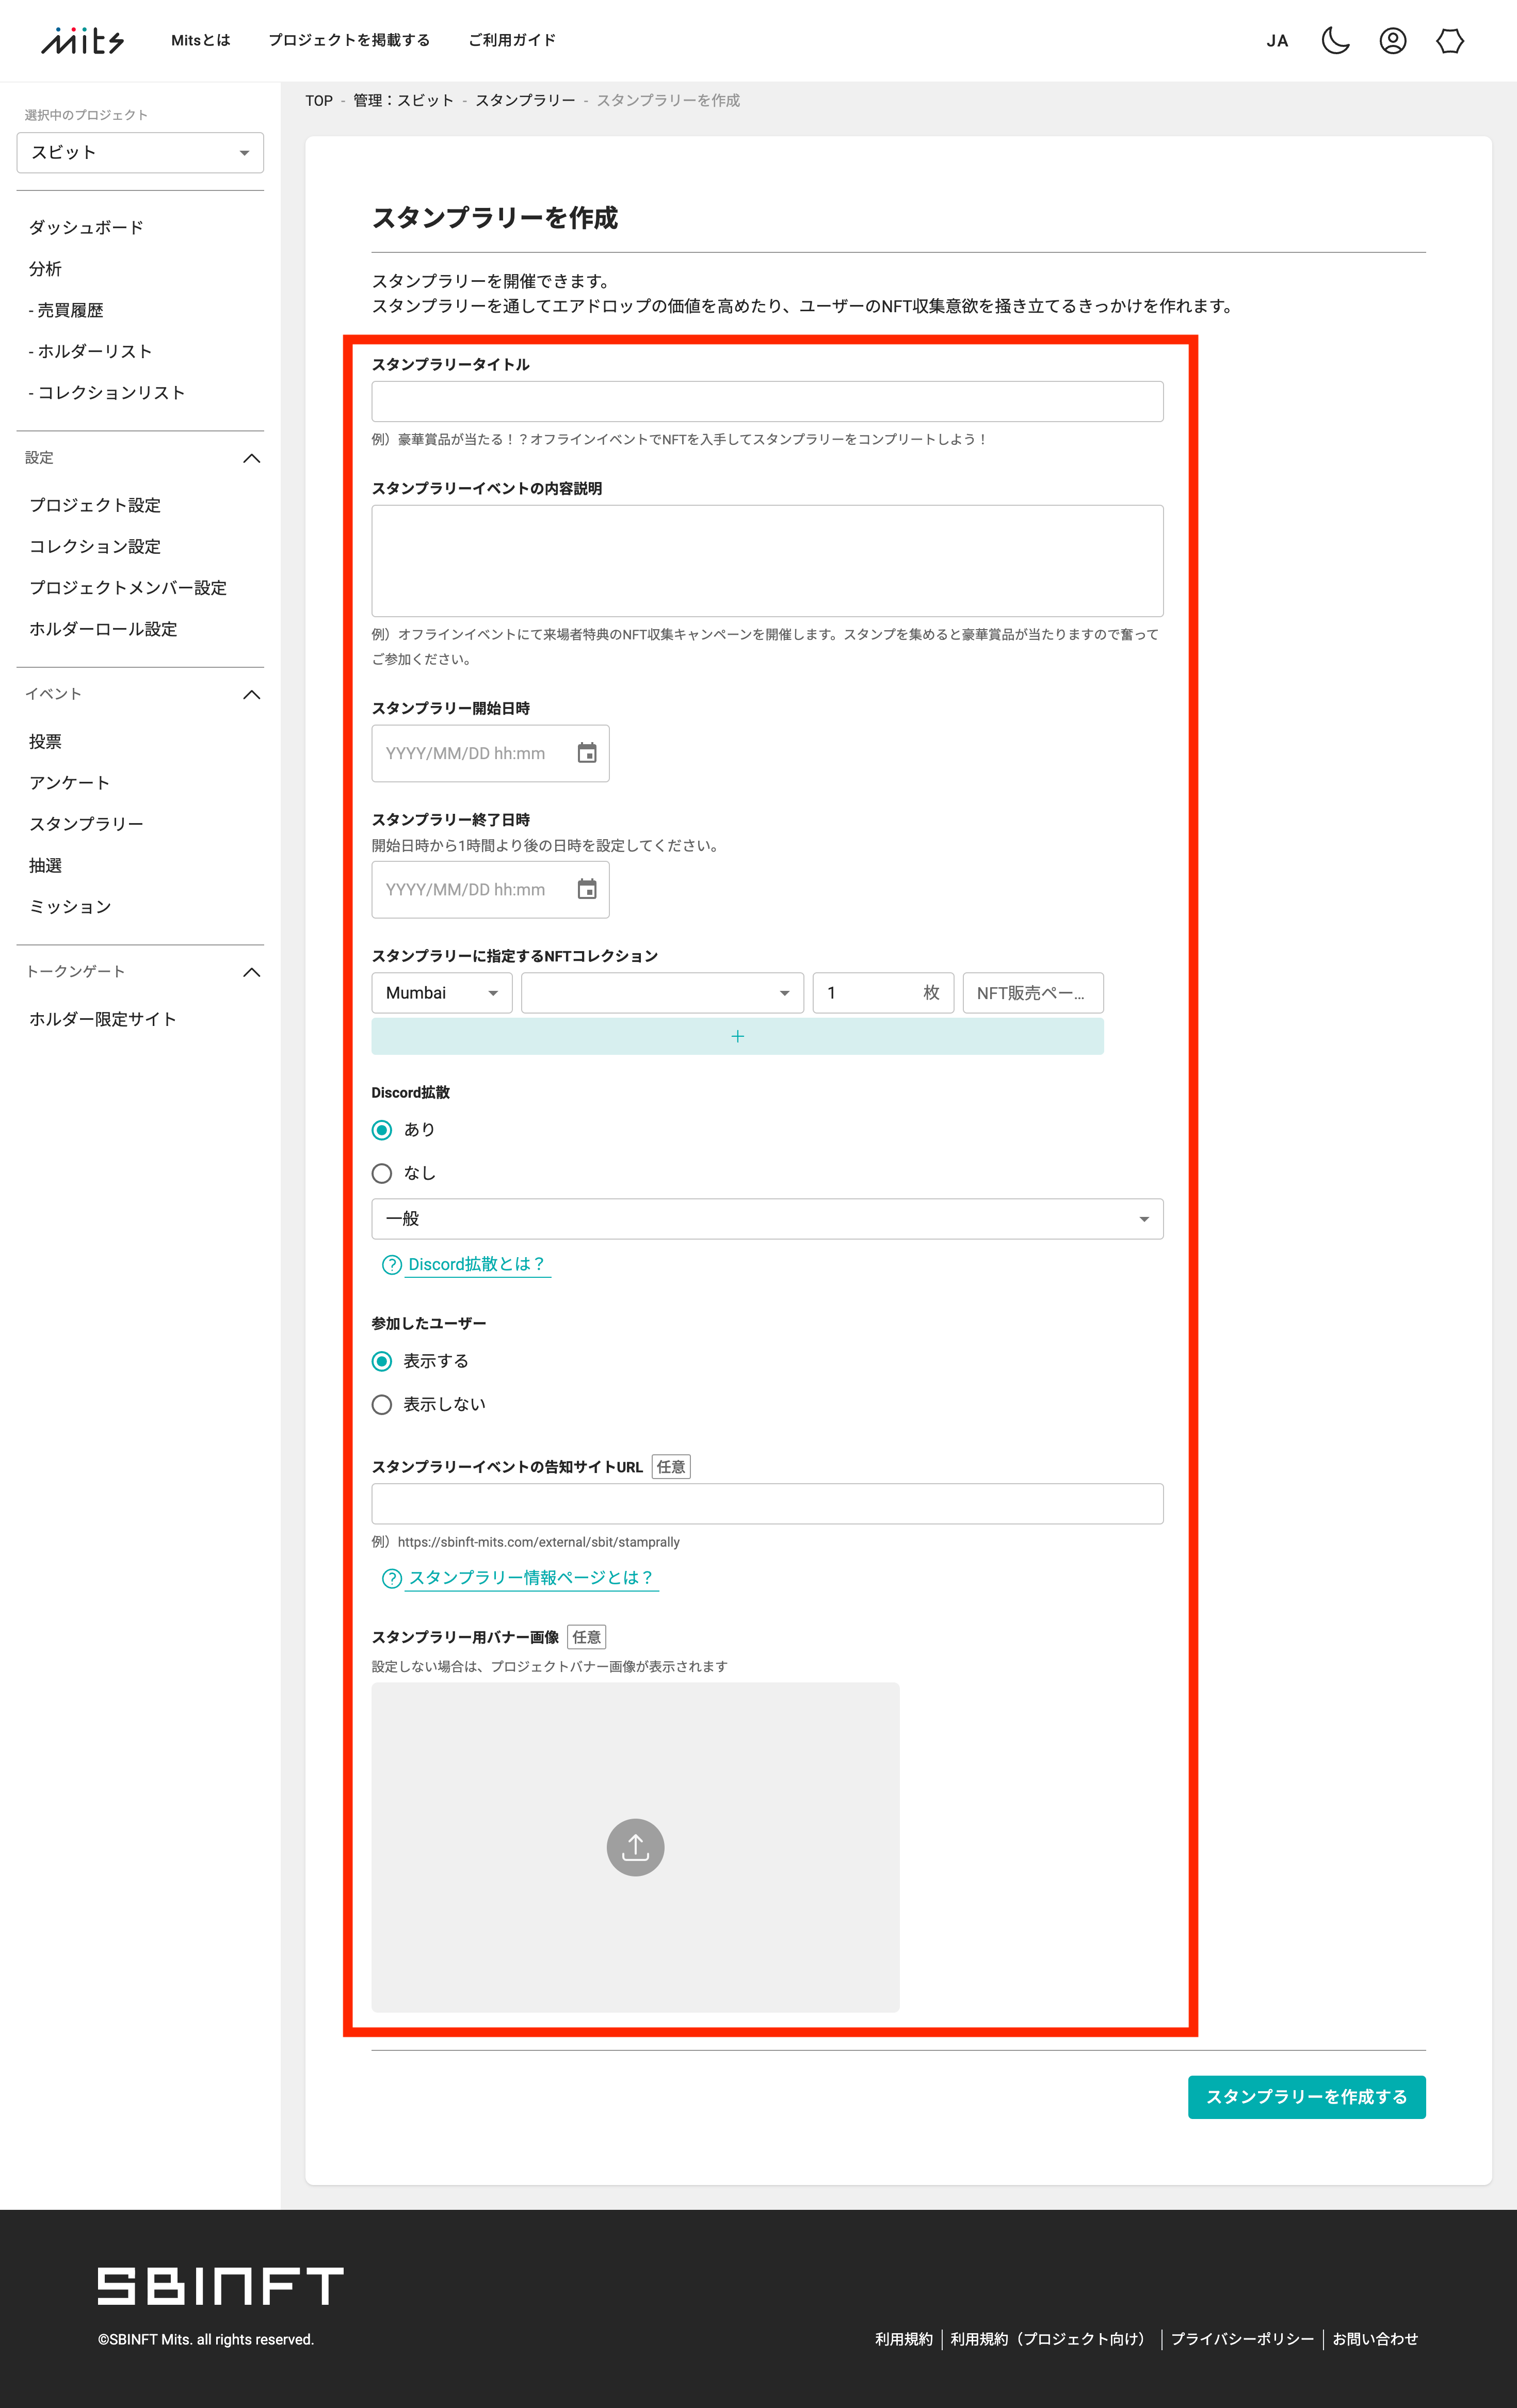The image size is (1517, 2408).
Task: Collapse the イベント sidebar section
Action: click(252, 694)
